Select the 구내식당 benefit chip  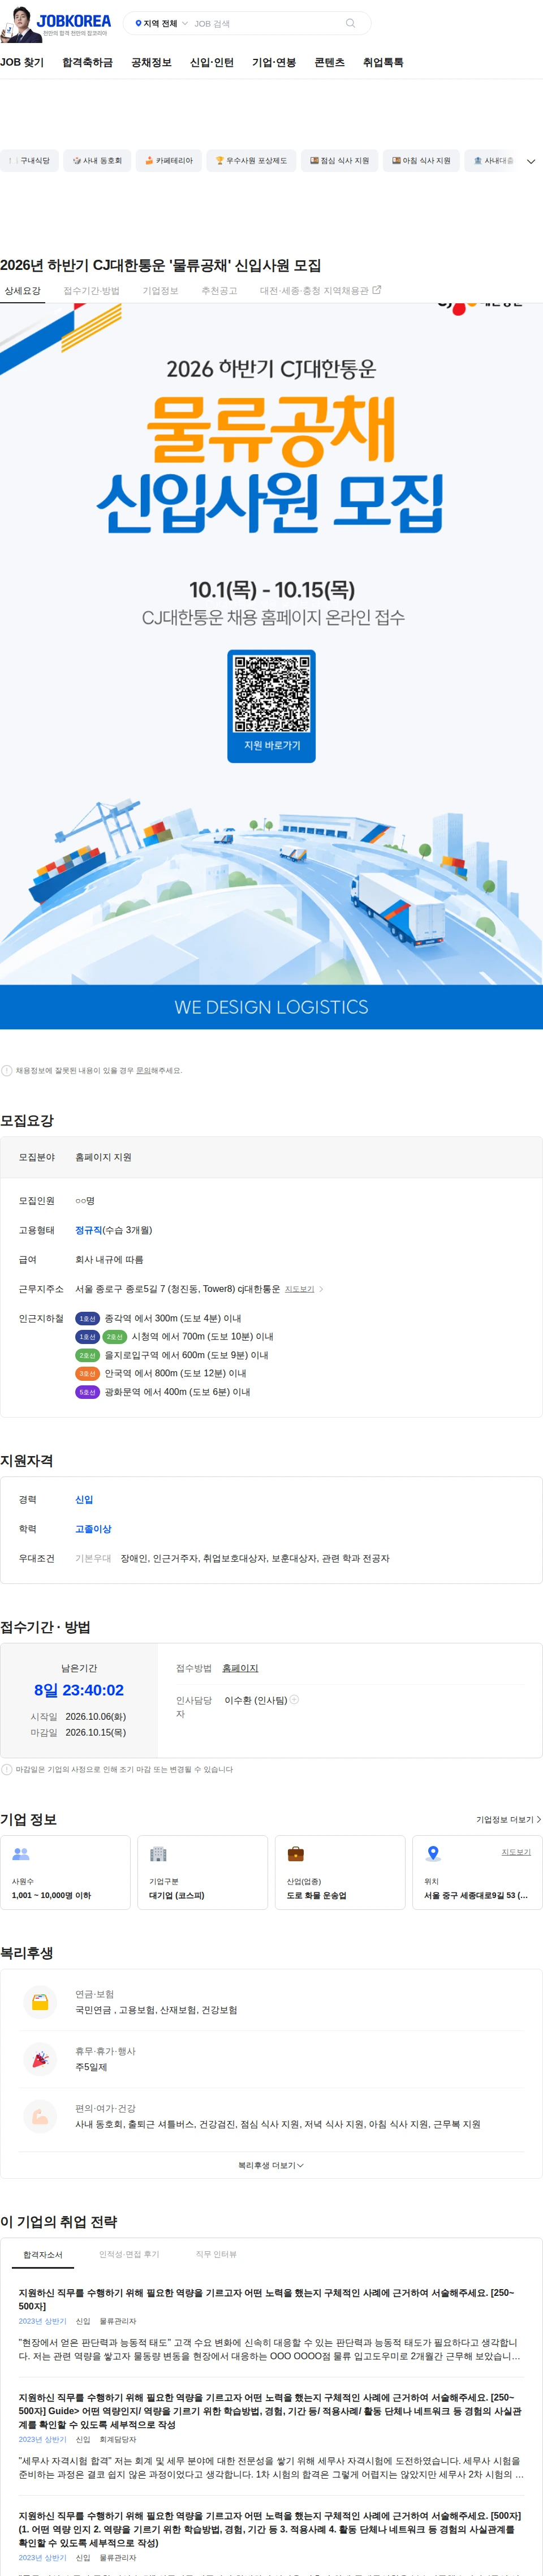click(29, 160)
